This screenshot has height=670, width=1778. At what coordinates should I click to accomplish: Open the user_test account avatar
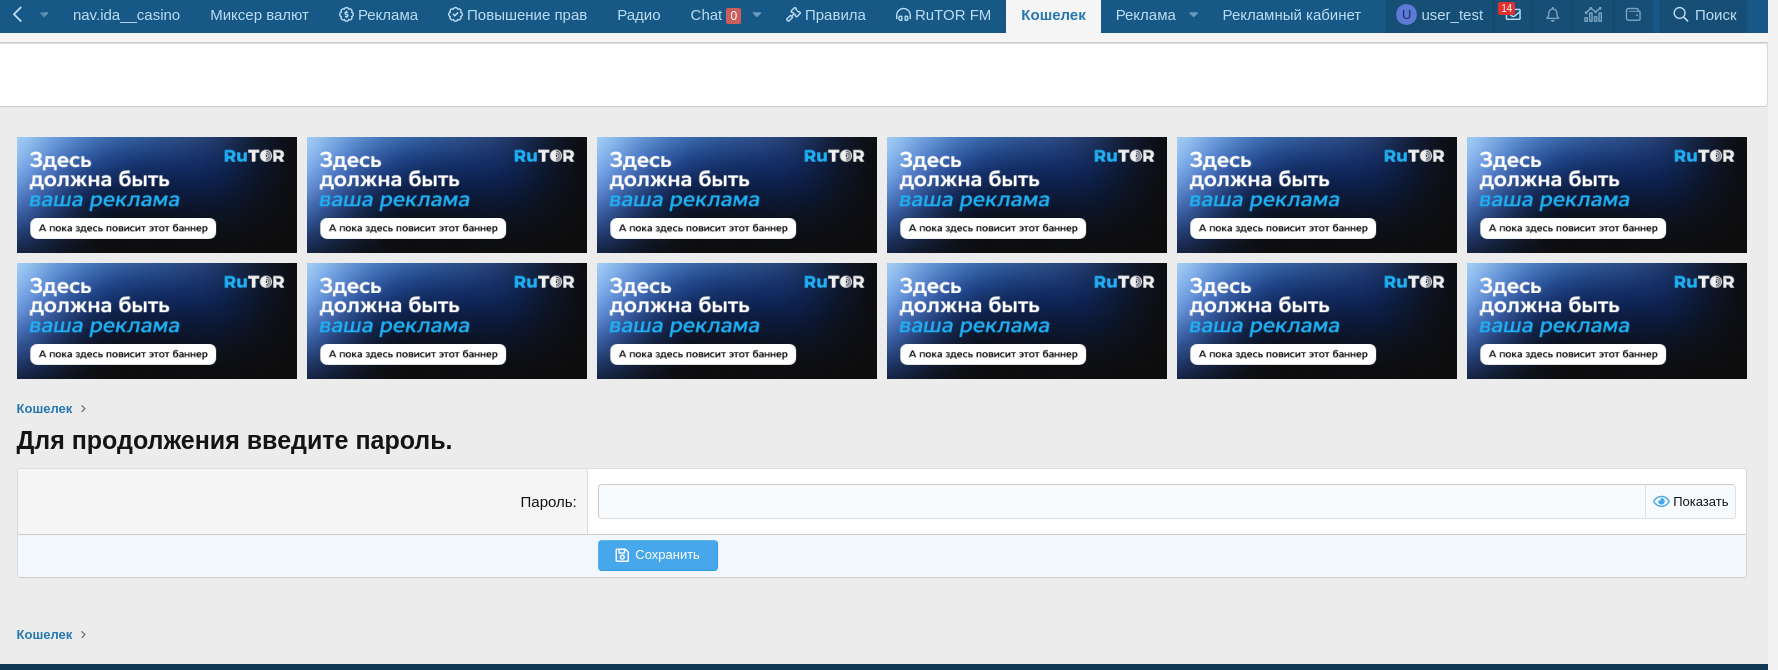point(1406,15)
